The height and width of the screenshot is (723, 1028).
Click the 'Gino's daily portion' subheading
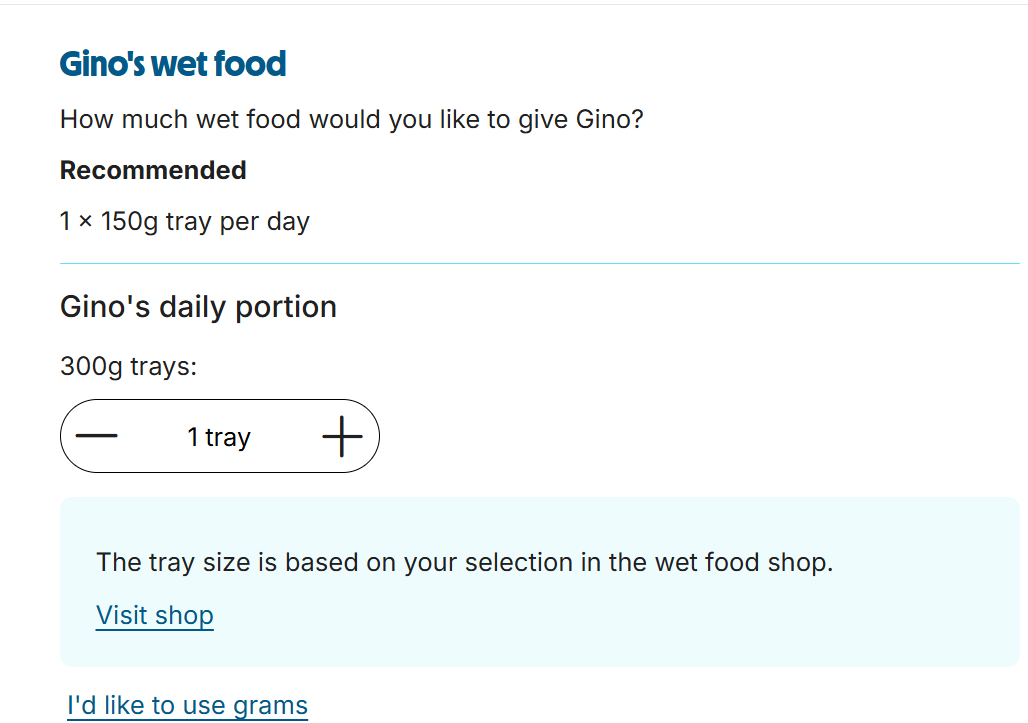point(198,306)
